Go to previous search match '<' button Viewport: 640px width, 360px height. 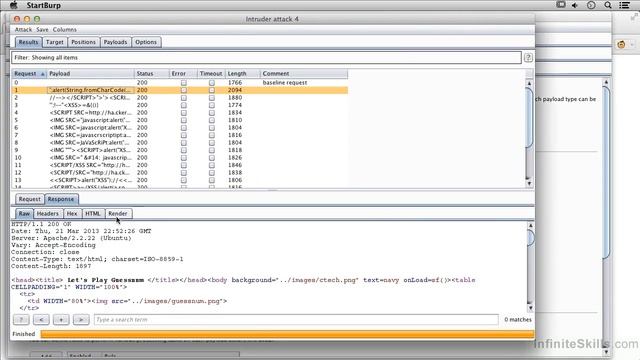(41, 320)
